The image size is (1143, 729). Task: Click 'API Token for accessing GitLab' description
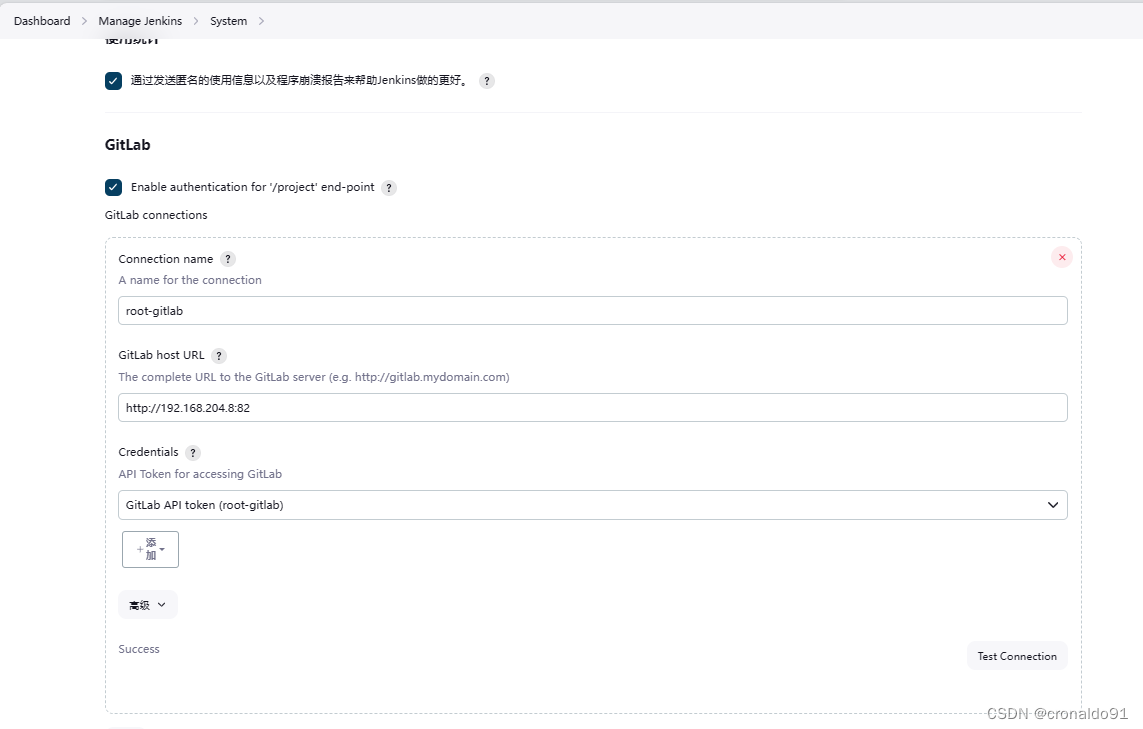click(x=200, y=474)
